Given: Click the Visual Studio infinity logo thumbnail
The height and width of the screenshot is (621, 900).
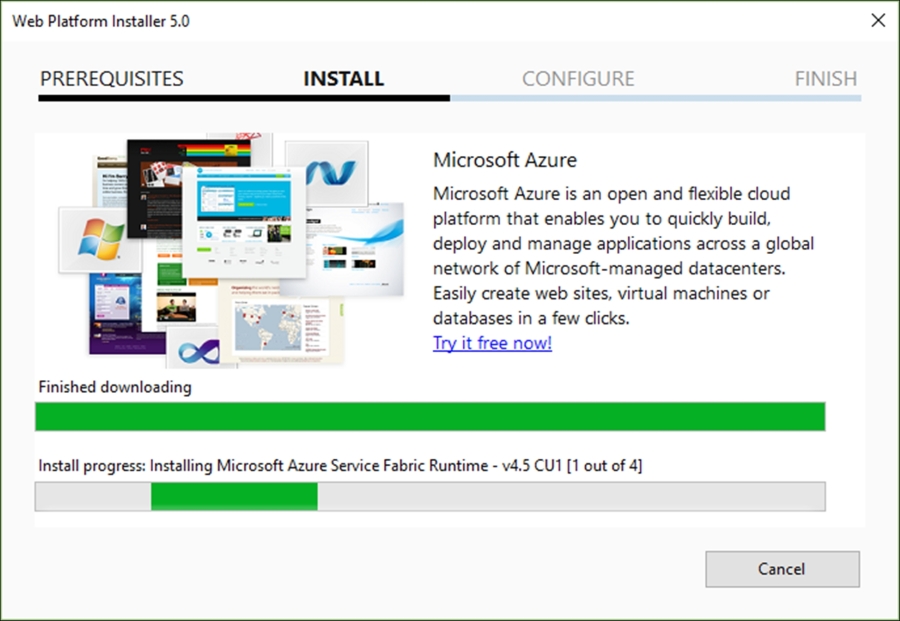Looking at the screenshot, I should coord(198,350).
